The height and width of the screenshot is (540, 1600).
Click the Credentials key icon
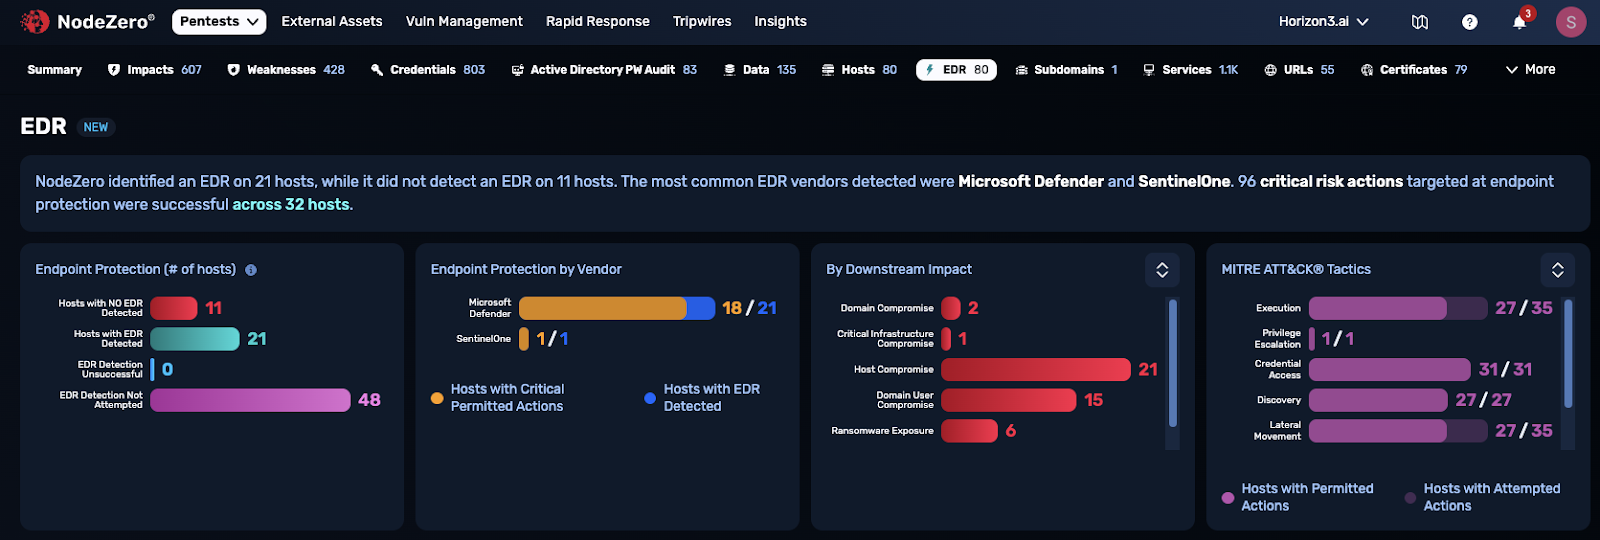(x=377, y=70)
